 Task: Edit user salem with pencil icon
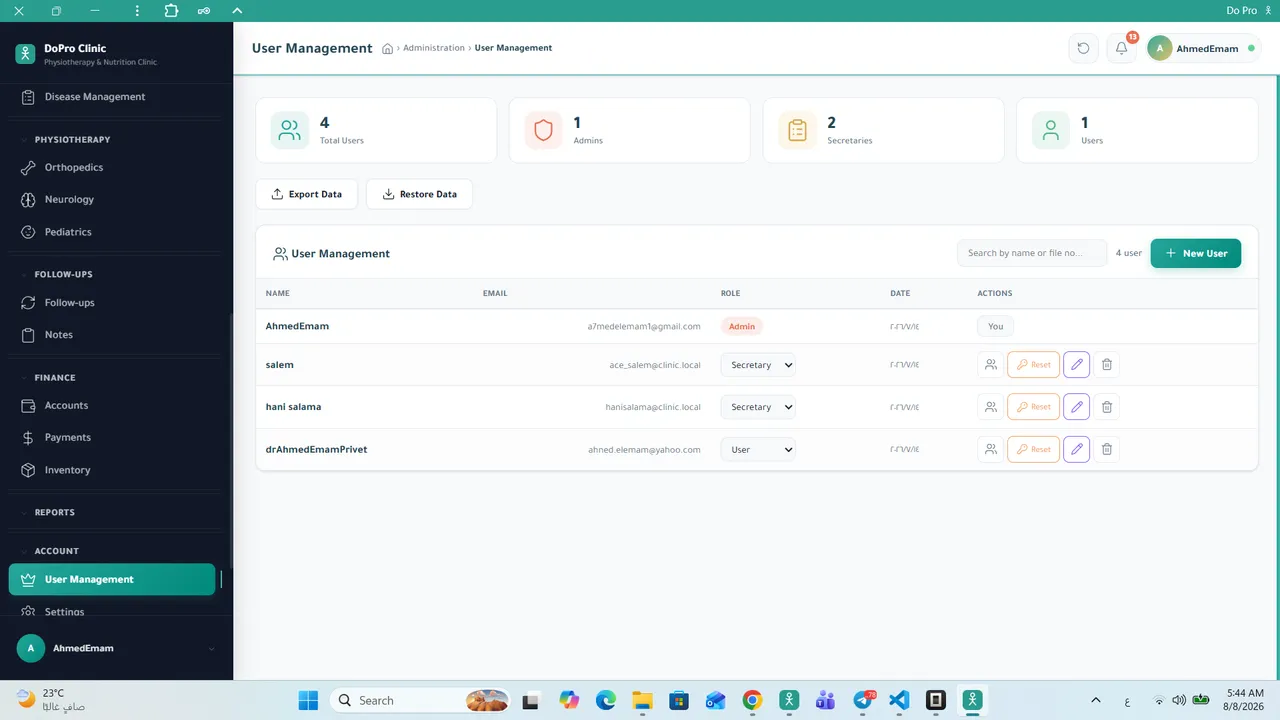[x=1076, y=365]
